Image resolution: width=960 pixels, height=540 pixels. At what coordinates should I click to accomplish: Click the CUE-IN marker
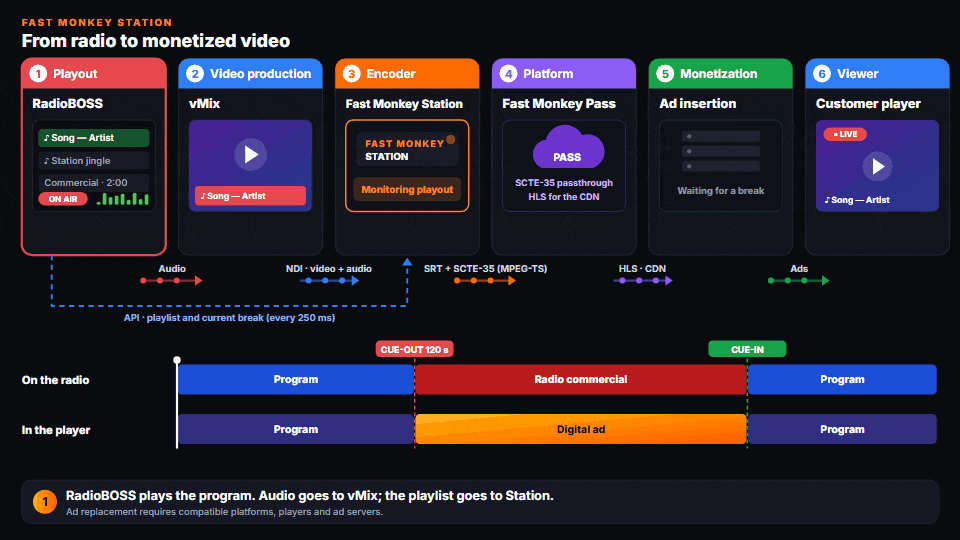(x=747, y=349)
